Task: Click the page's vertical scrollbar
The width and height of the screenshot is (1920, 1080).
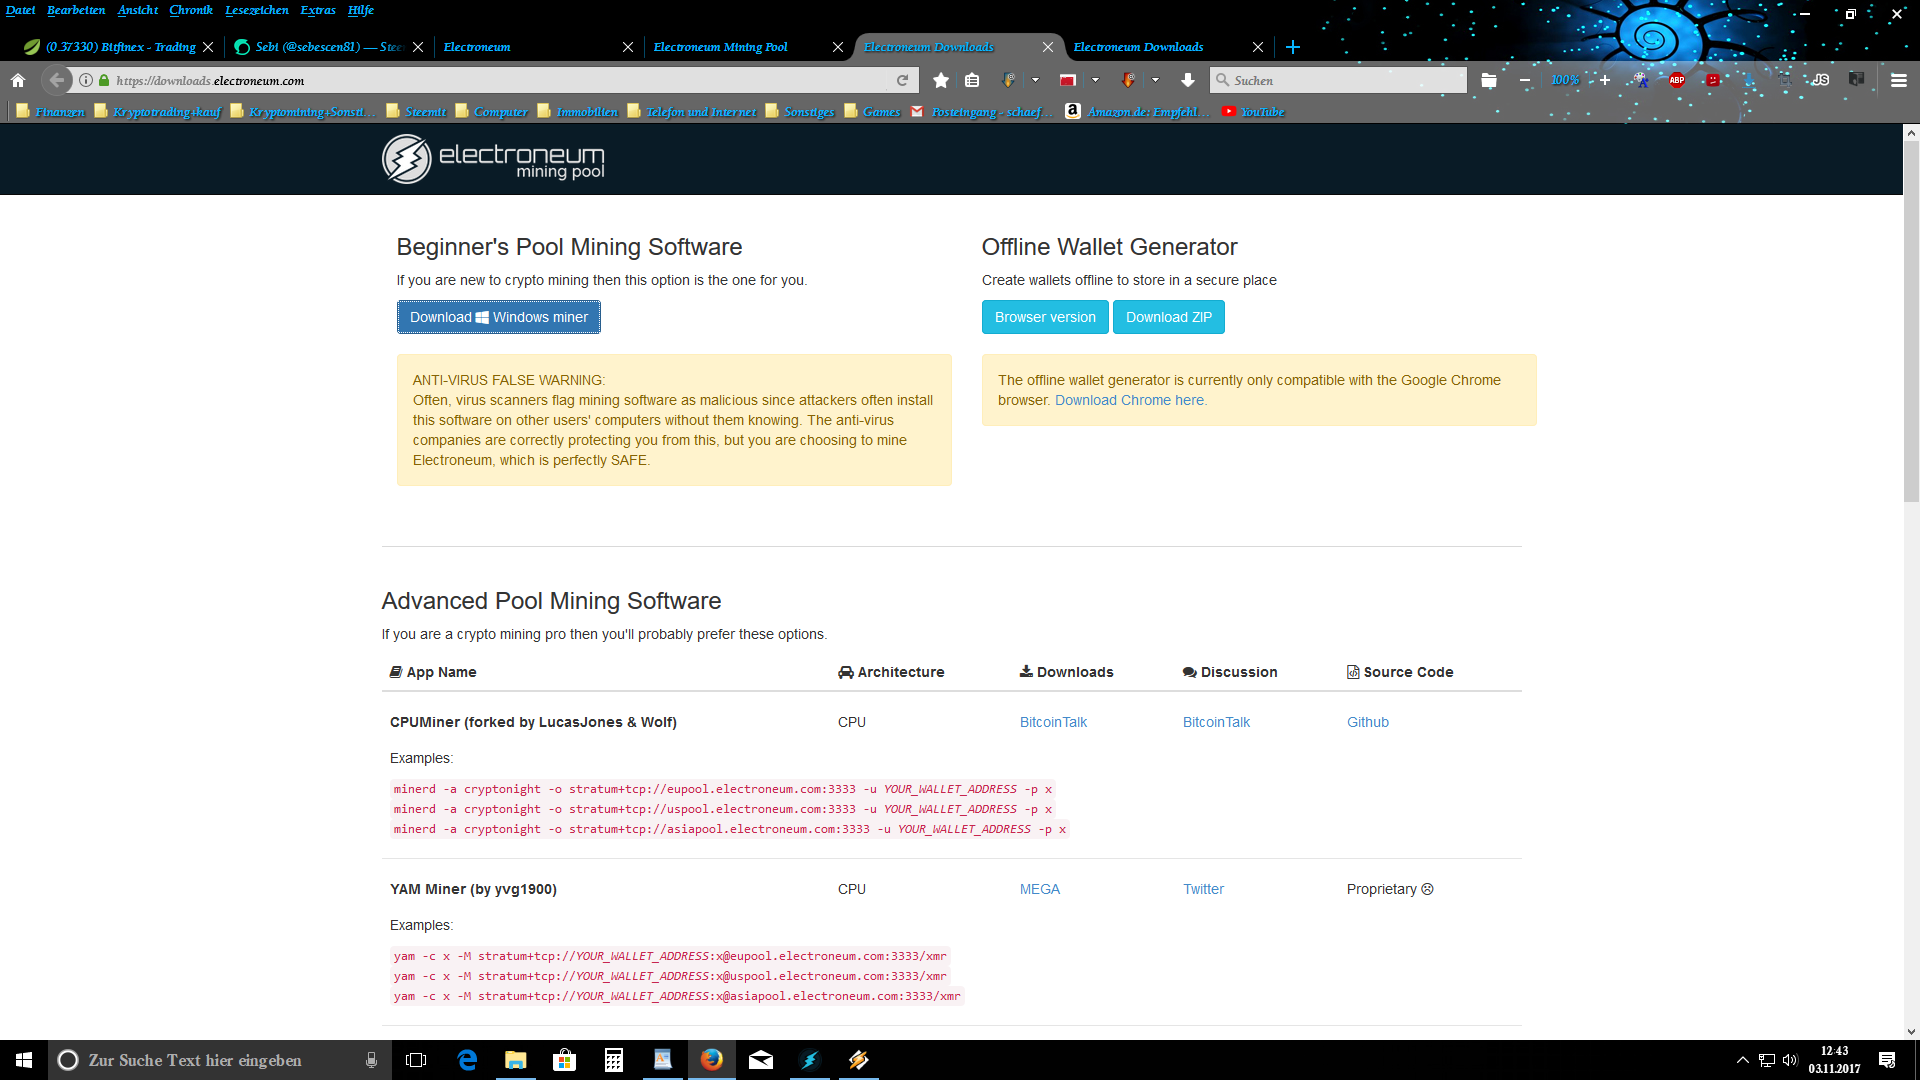Action: (1910, 320)
